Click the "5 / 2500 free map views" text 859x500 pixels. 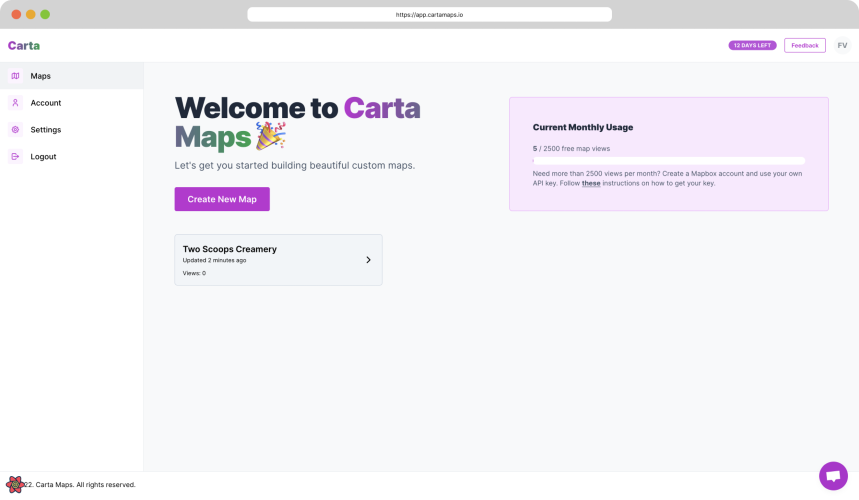tap(571, 148)
